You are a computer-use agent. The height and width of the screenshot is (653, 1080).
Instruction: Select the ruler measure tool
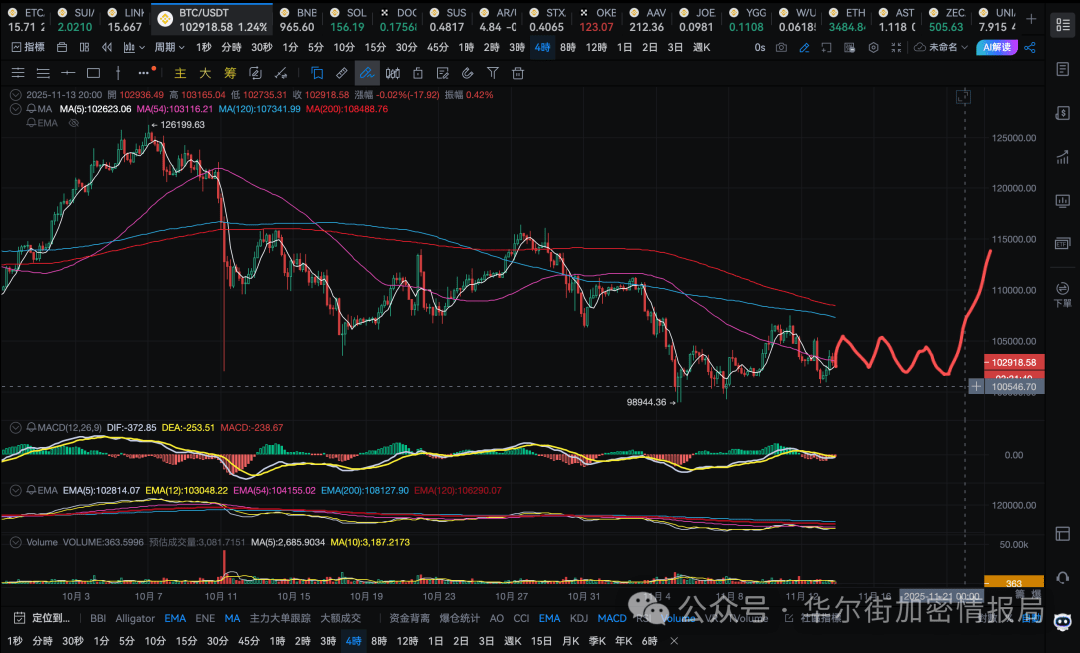(x=342, y=73)
